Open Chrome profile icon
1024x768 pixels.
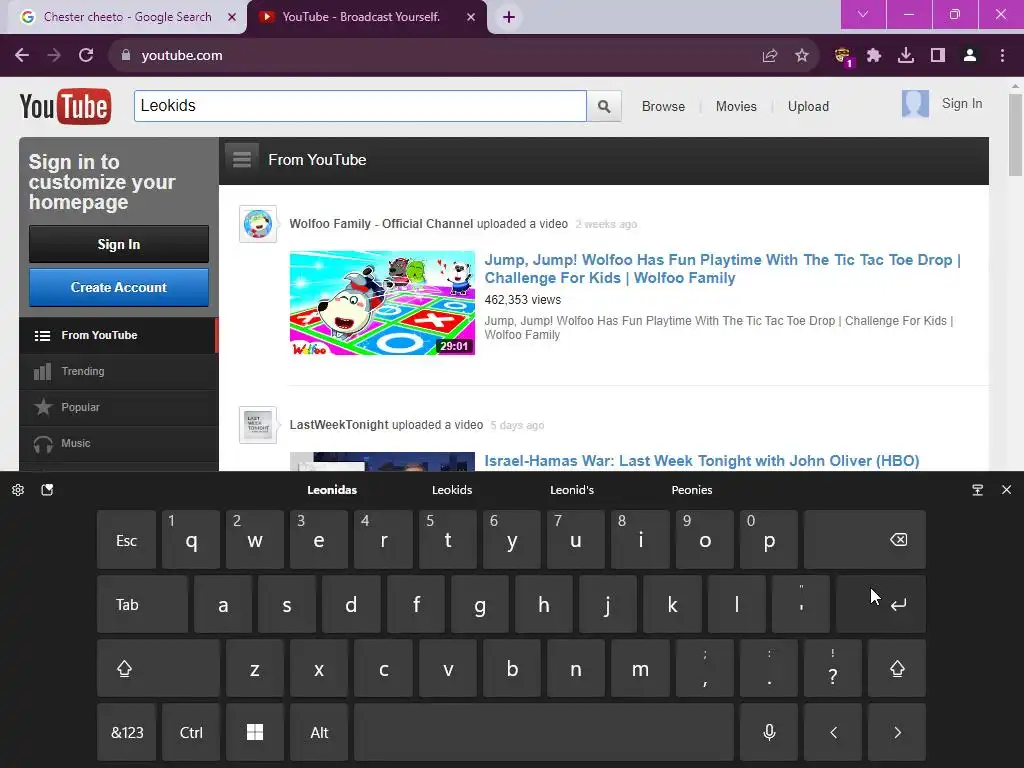pos(970,56)
